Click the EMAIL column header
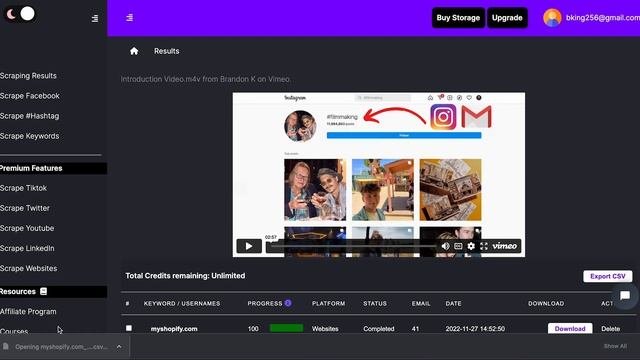640x360 pixels. point(421,304)
